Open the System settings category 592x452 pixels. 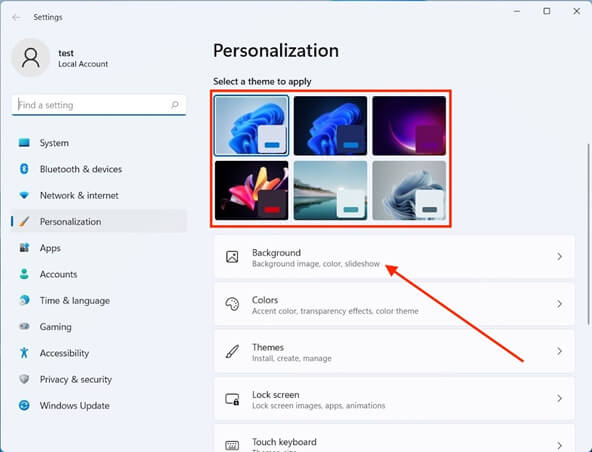coord(99,143)
